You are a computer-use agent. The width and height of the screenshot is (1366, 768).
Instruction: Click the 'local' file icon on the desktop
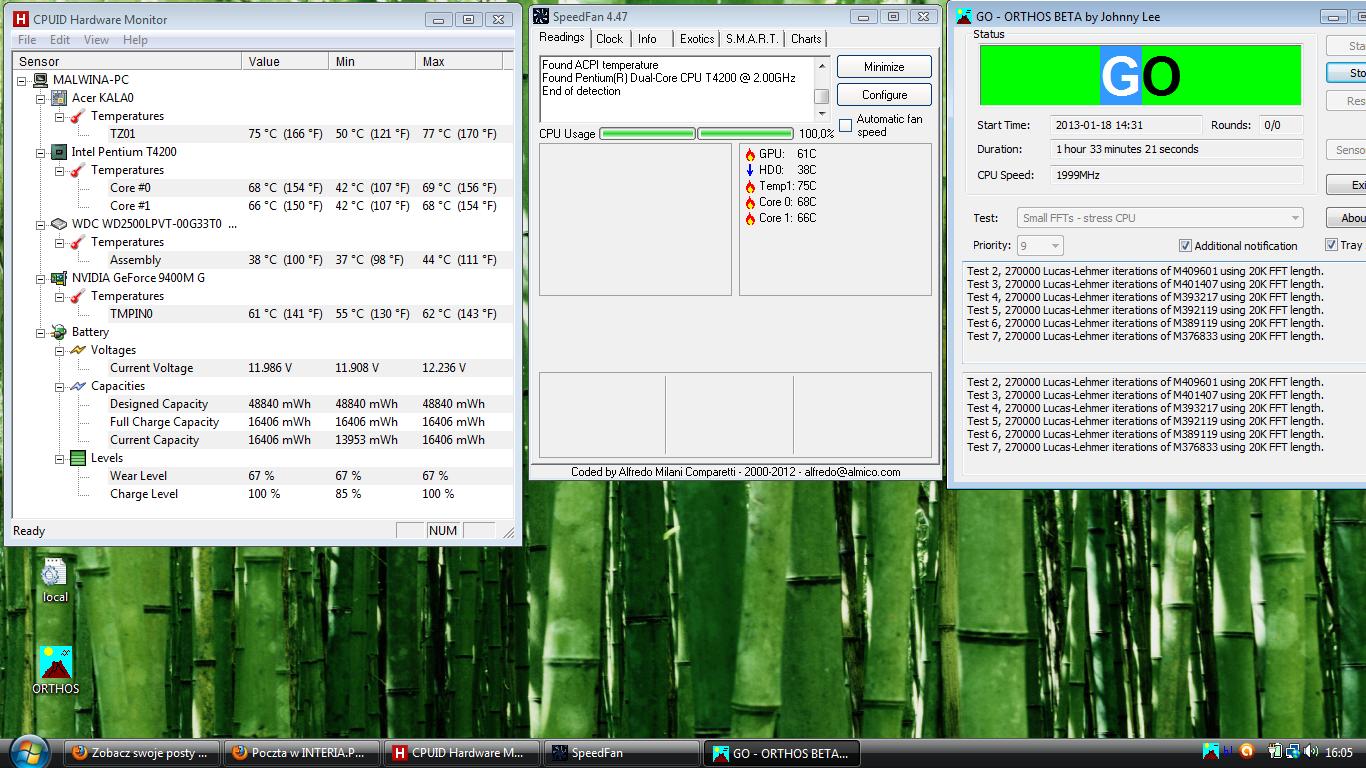(54, 573)
